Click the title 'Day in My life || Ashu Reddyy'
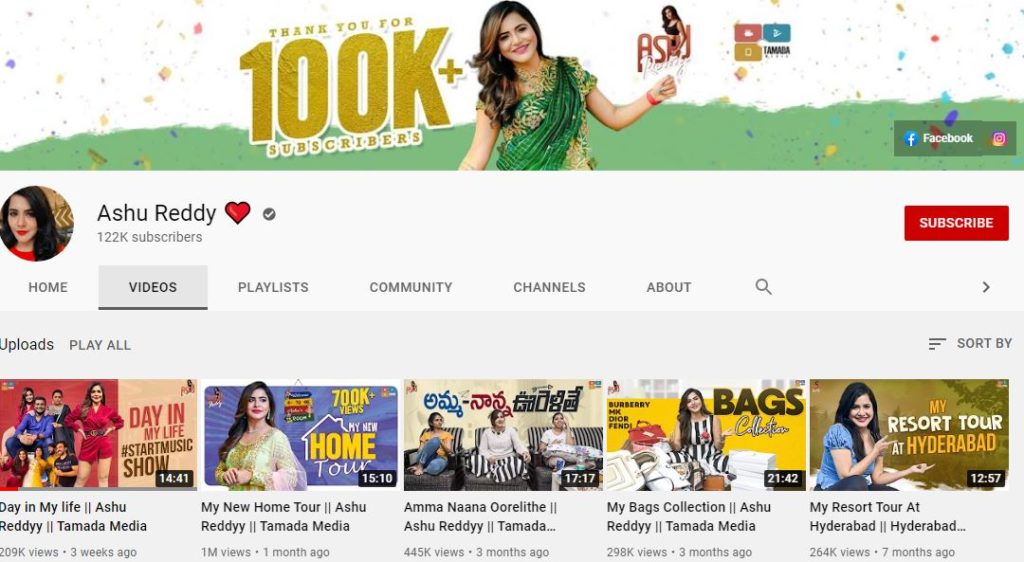Screen dimensions: 1024x562 tap(73, 516)
